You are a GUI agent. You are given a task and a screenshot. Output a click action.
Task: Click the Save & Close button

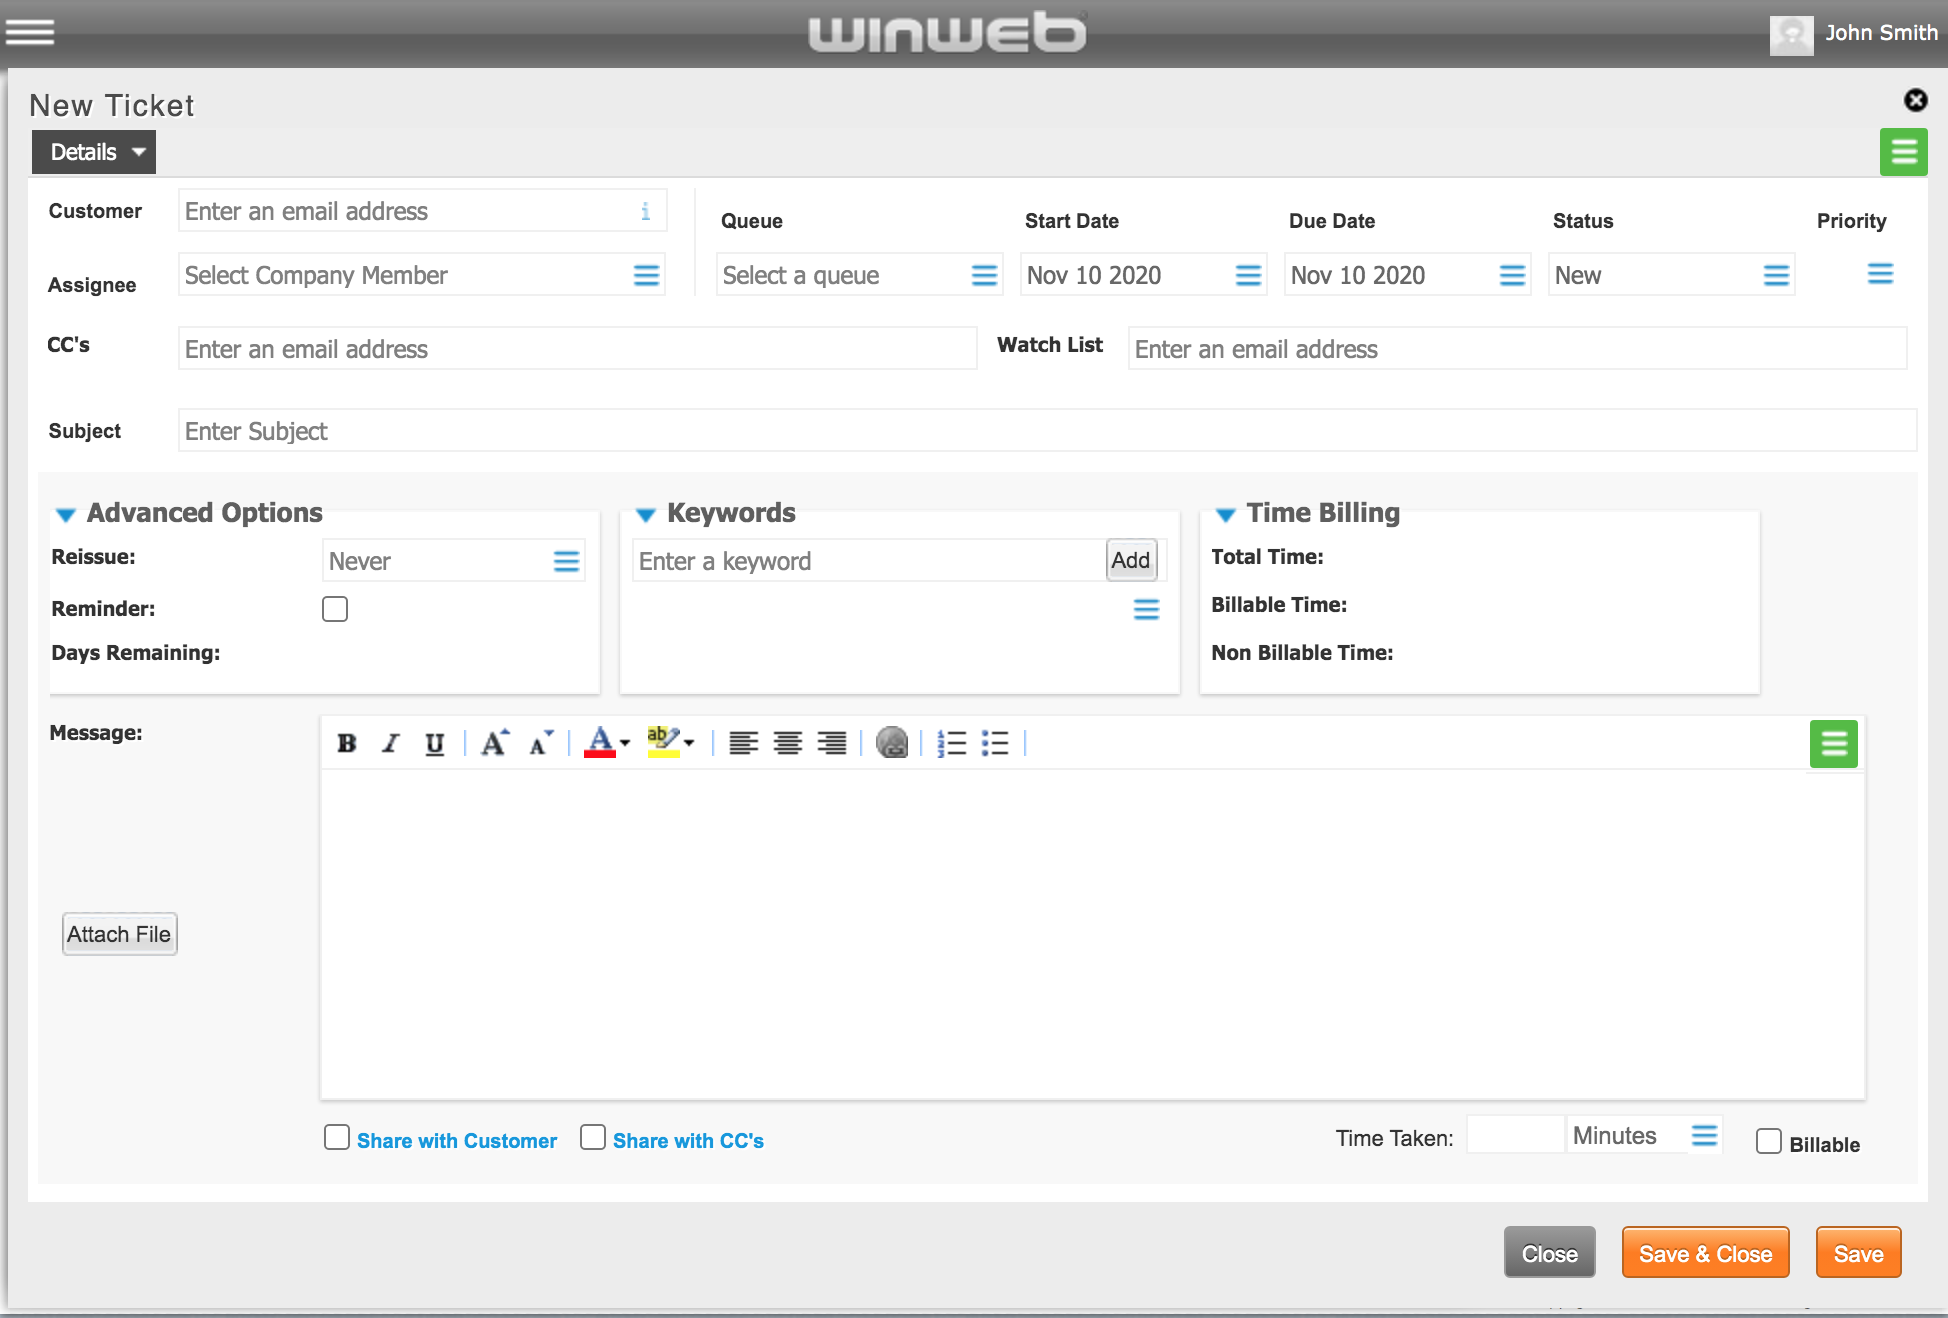(x=1705, y=1253)
